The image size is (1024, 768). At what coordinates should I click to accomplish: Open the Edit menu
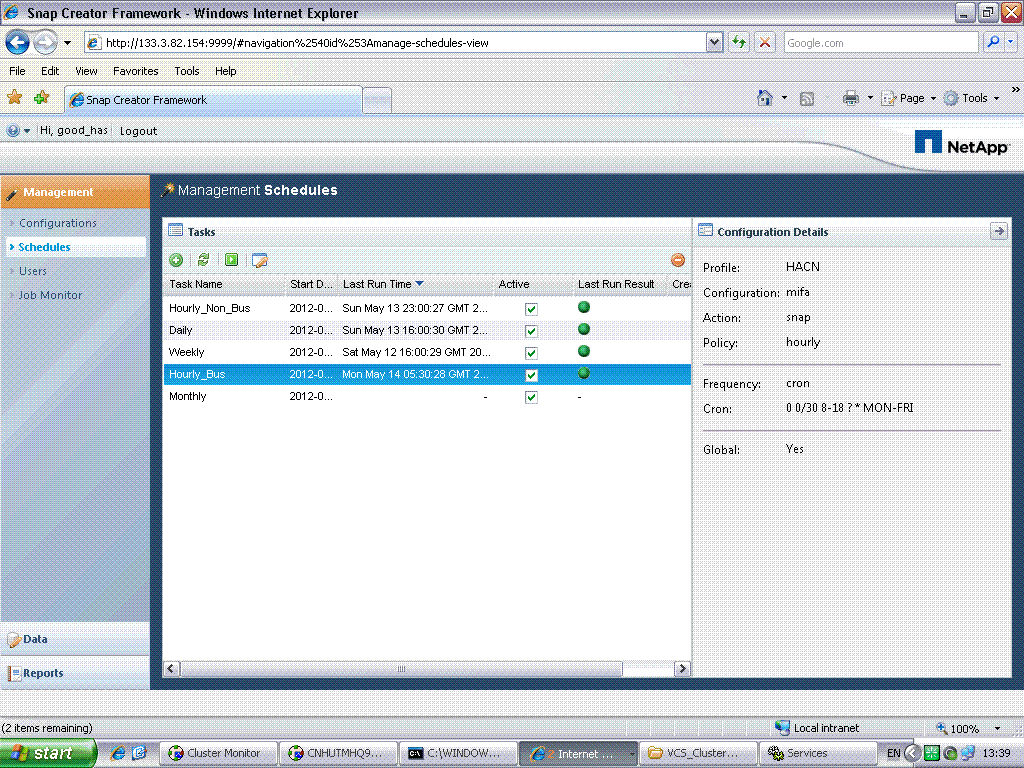50,71
